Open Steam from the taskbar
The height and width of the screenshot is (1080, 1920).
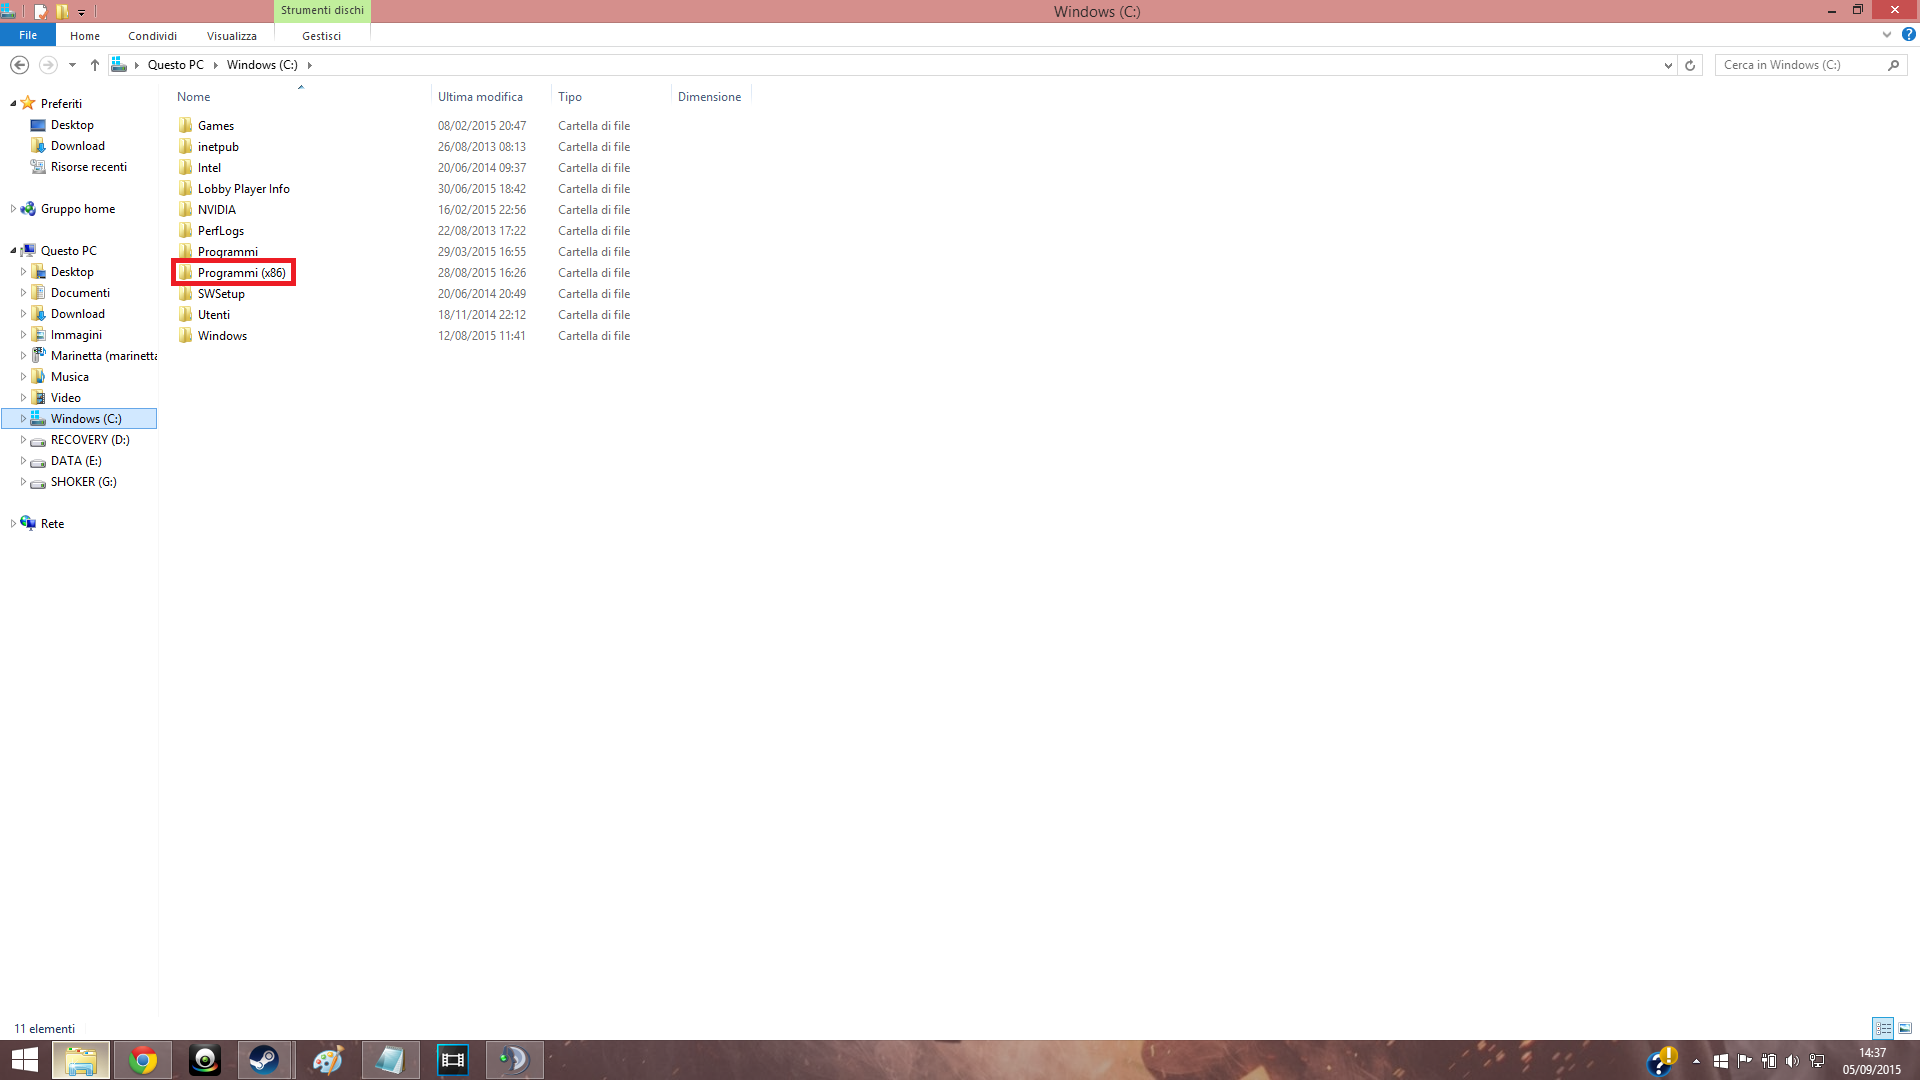[x=264, y=1060]
